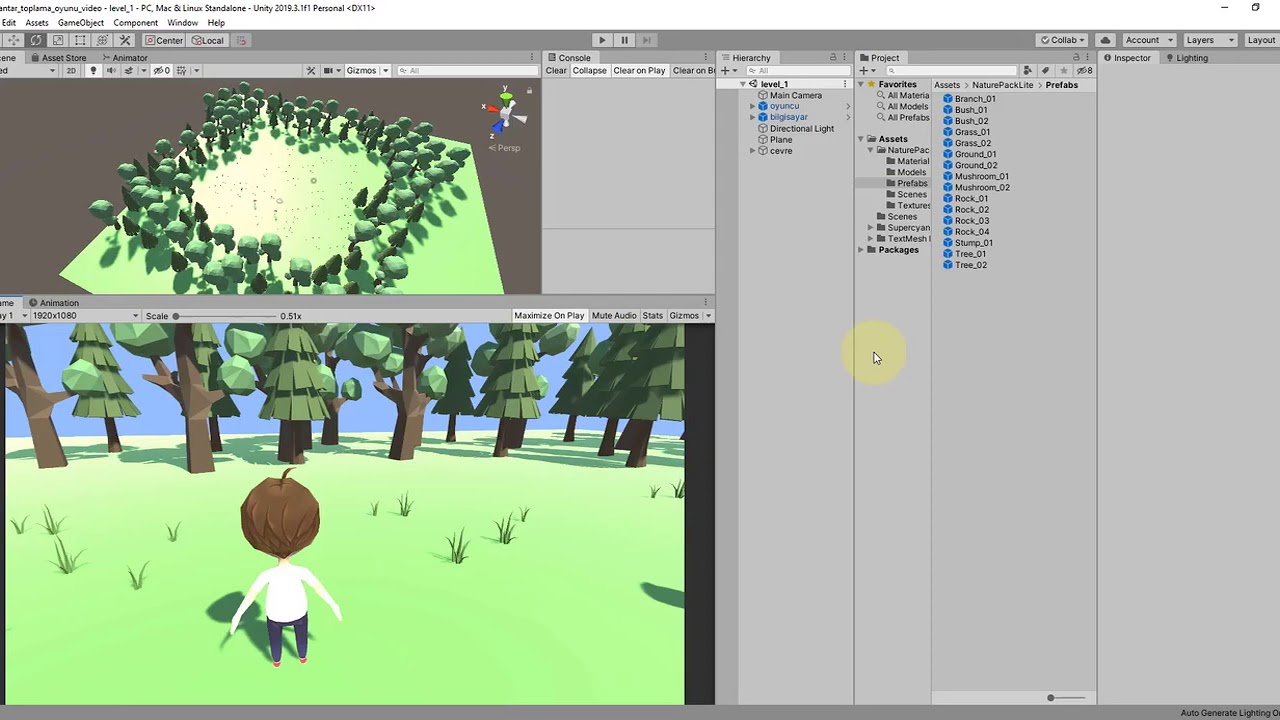Image resolution: width=1280 pixels, height=720 pixels.
Task: Open the Account dropdown
Action: pos(1149,40)
